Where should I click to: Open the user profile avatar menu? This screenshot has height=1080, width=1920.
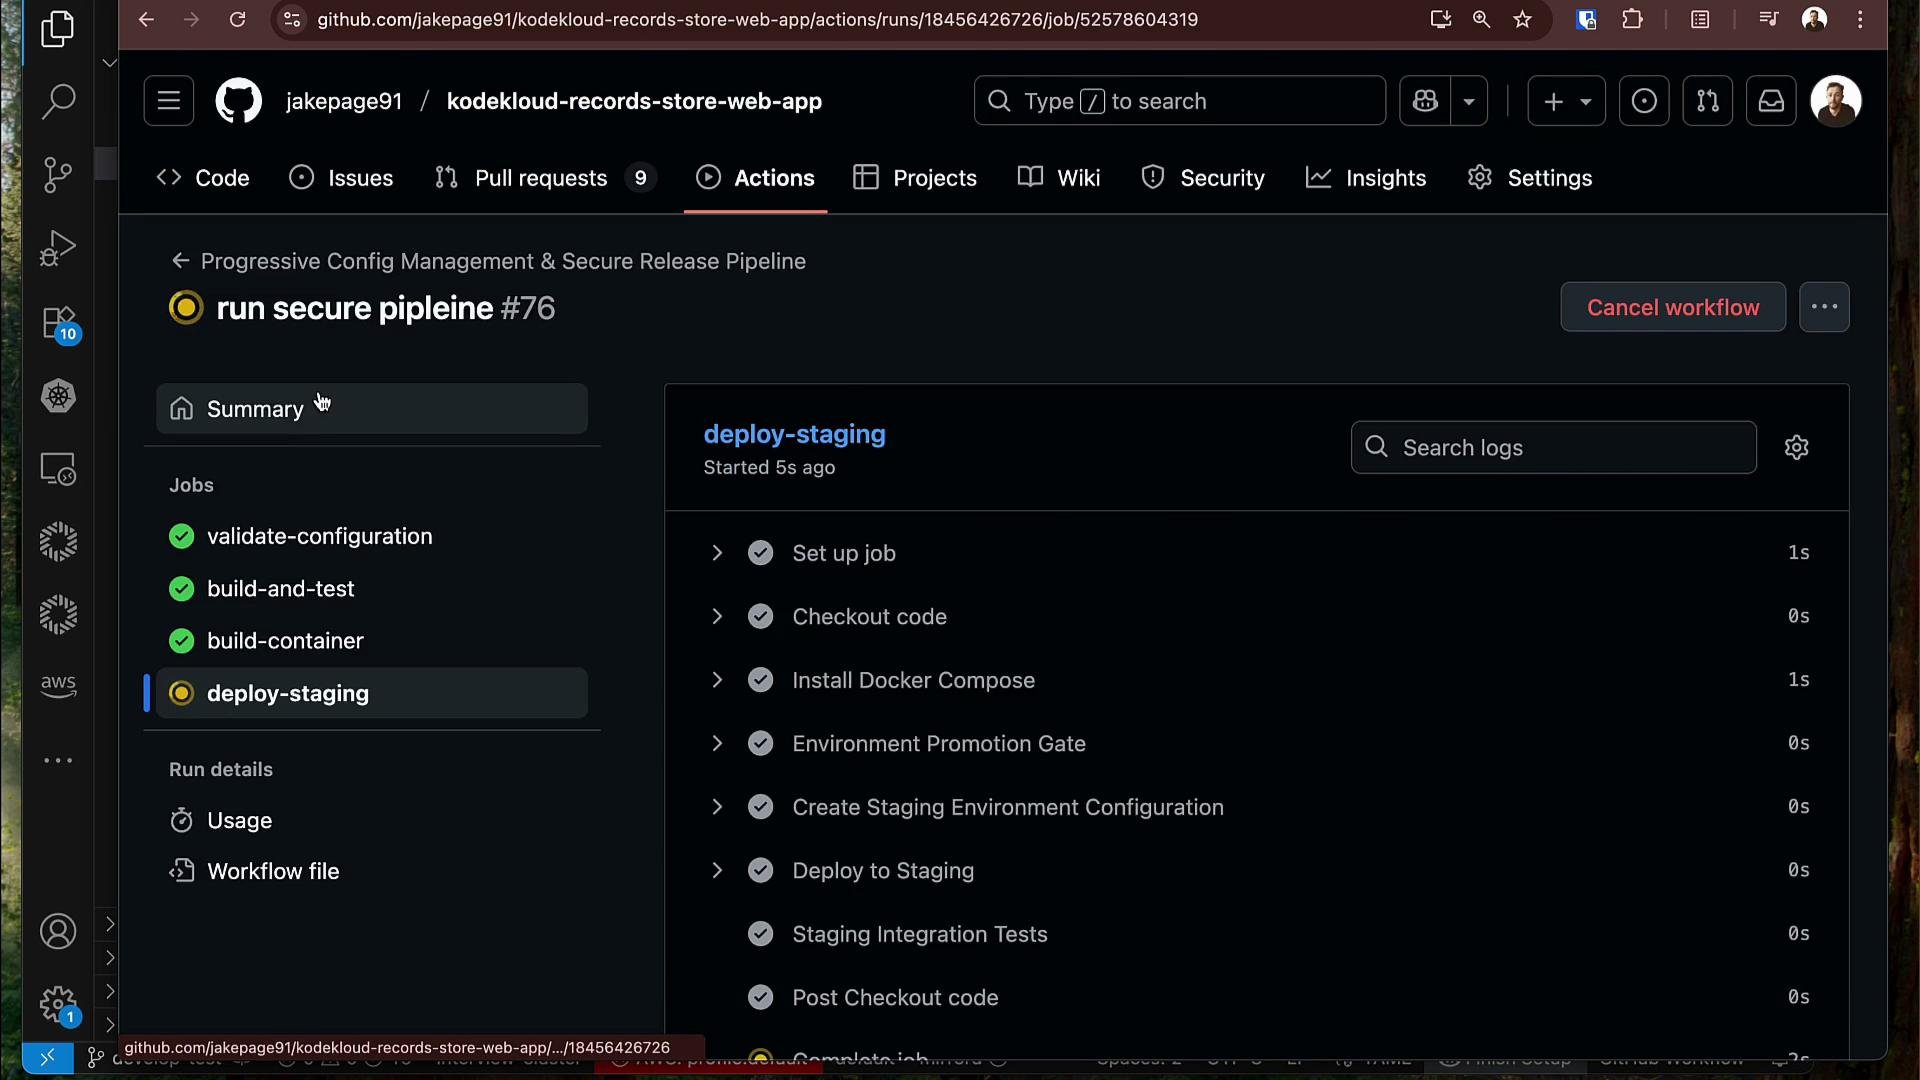pyautogui.click(x=1836, y=101)
